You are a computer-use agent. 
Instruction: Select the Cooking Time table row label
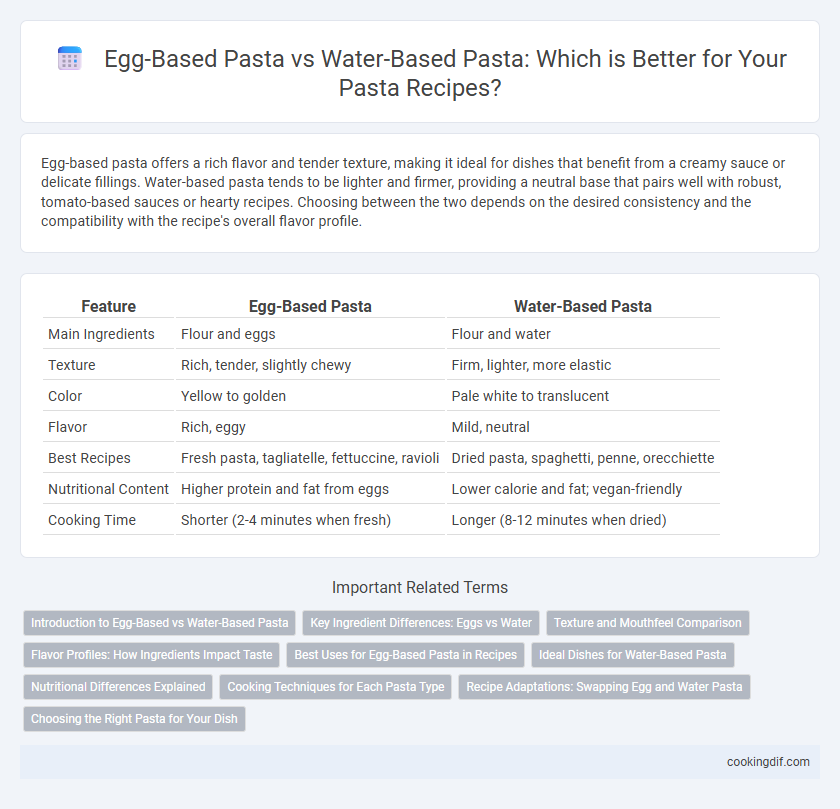coord(92,520)
